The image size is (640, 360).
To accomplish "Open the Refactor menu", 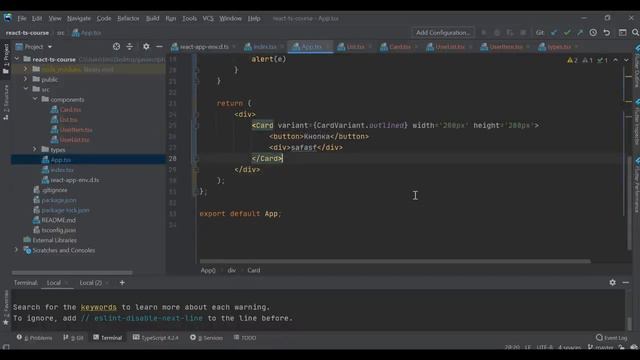I will pyautogui.click(x=128, y=18).
